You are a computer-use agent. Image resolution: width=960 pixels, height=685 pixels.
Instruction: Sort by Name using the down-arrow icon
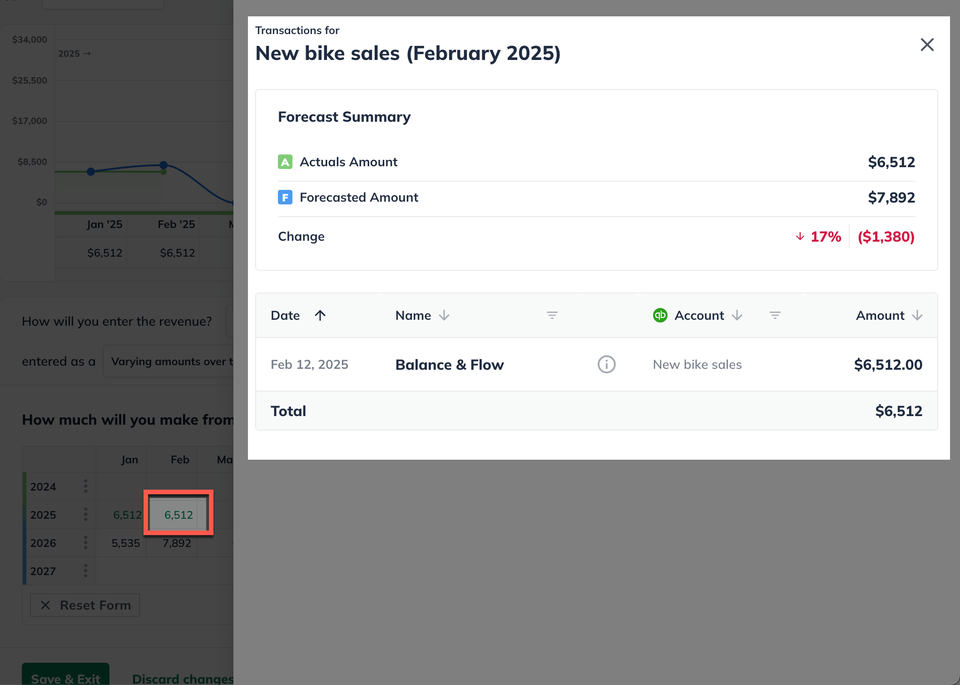pos(444,315)
